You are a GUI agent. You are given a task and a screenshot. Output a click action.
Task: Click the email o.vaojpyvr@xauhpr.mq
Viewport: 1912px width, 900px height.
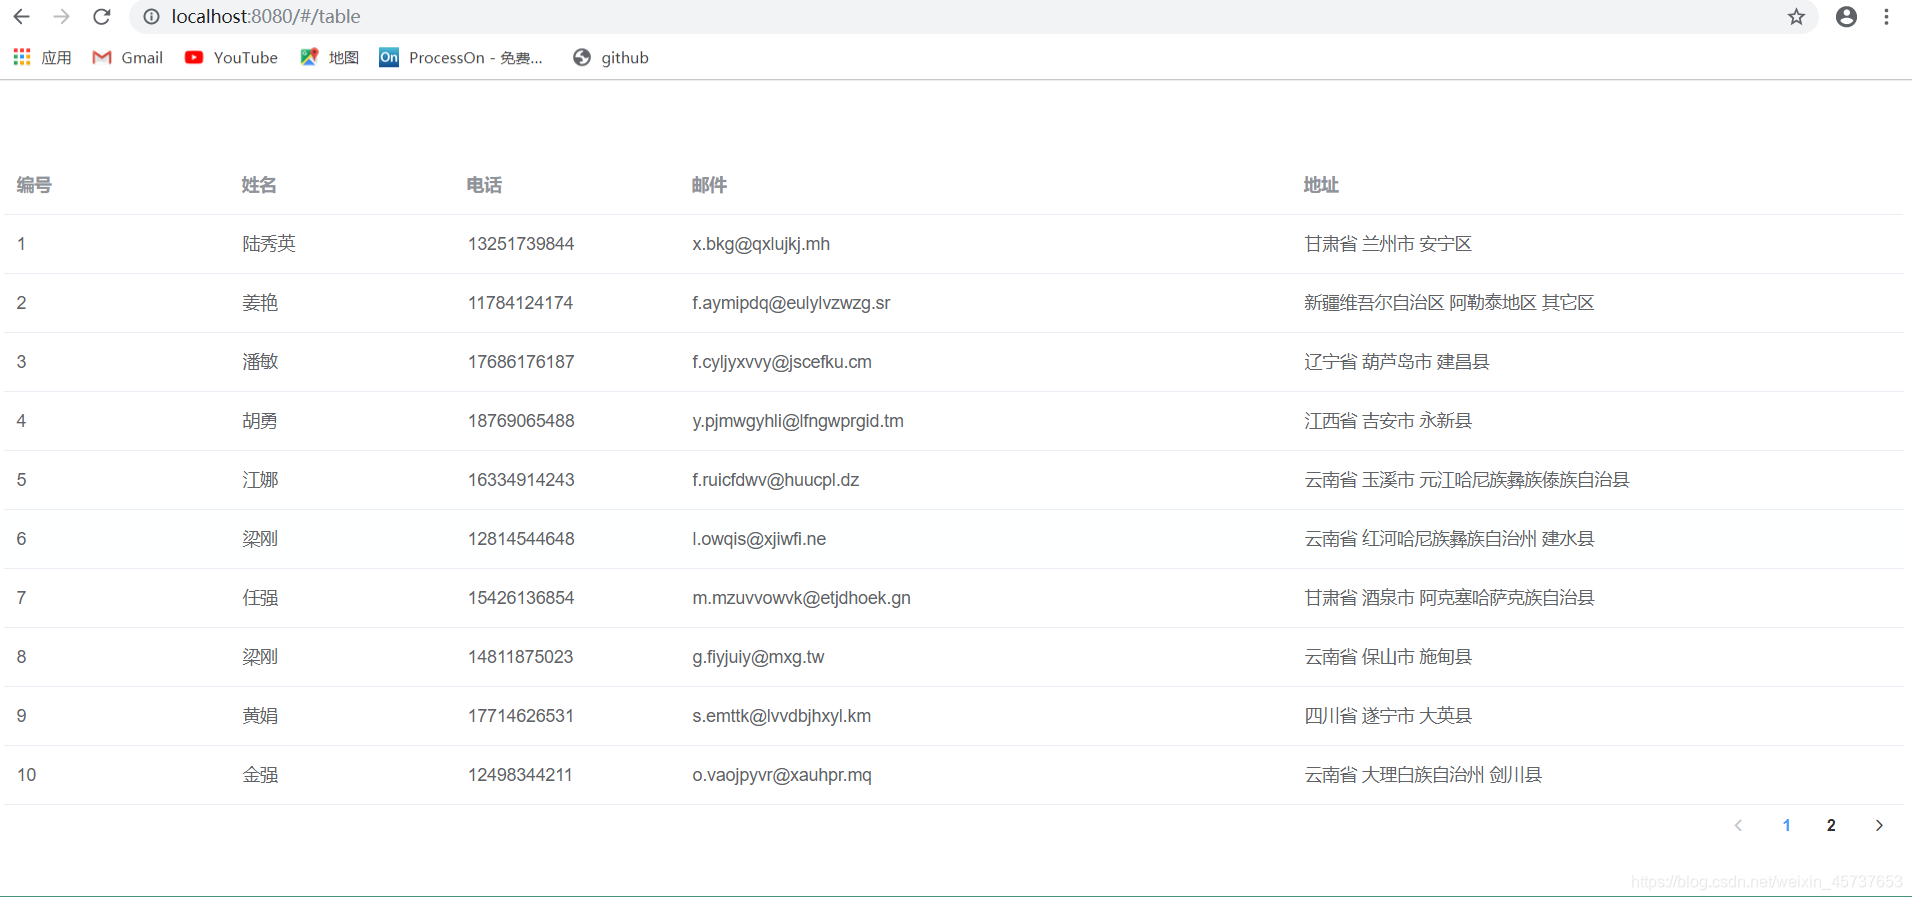(782, 775)
